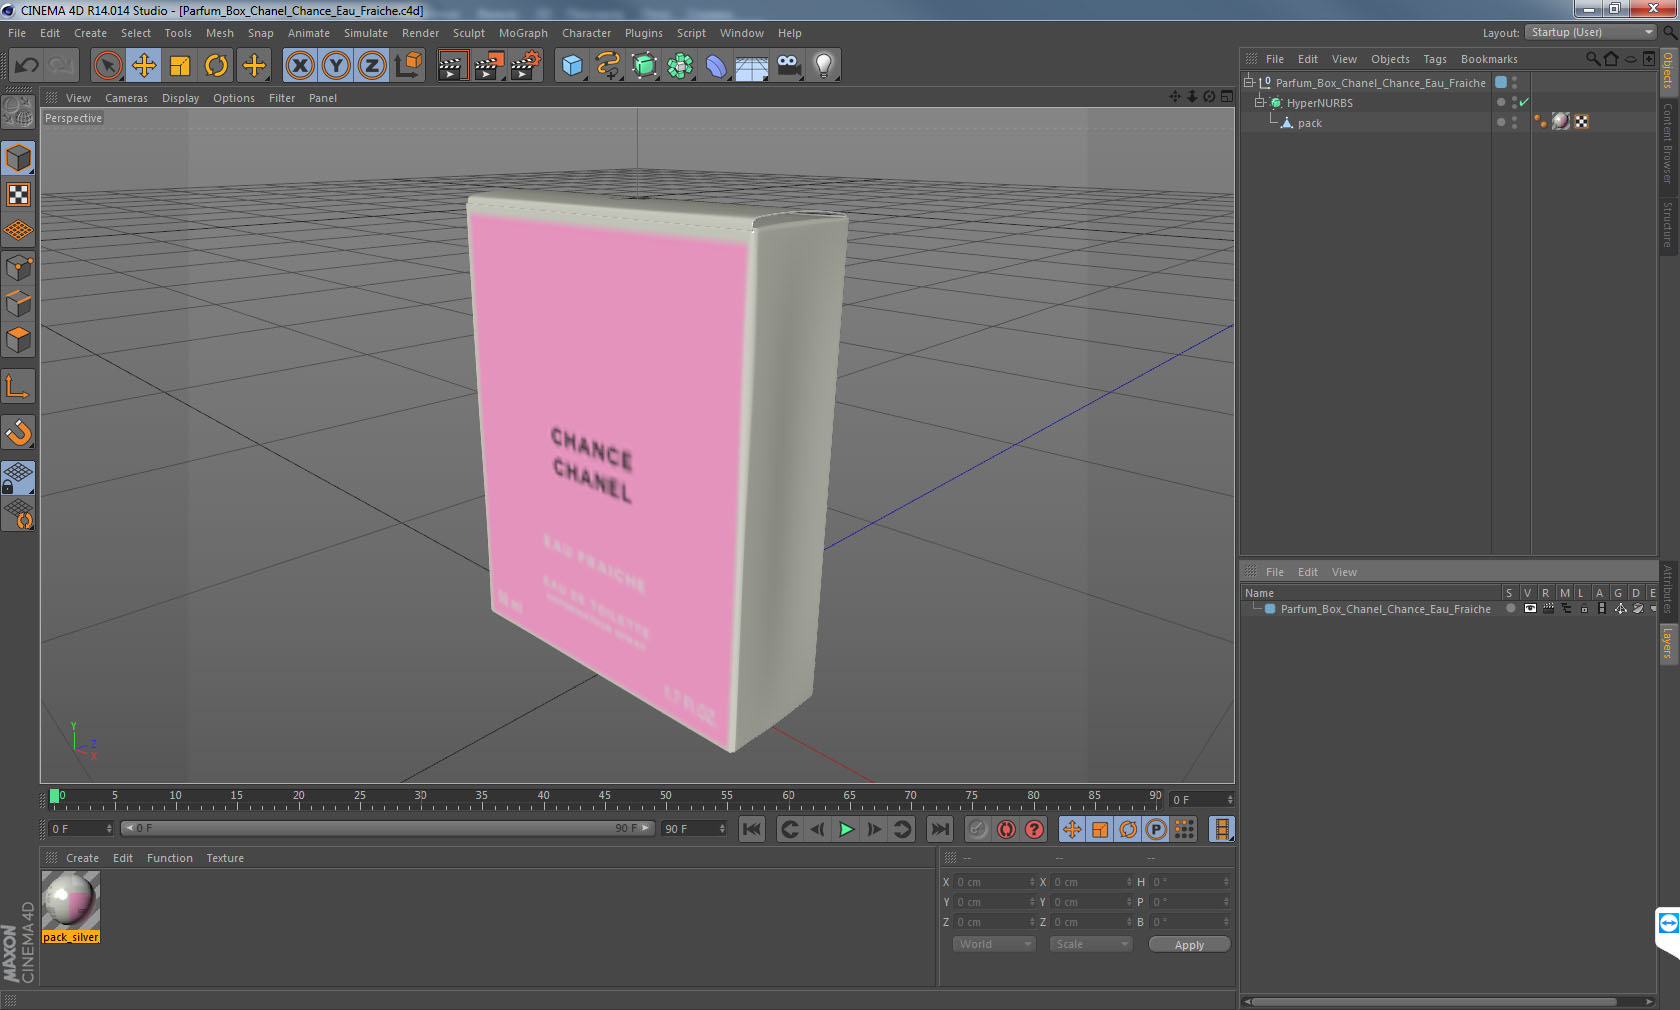Open Material manager Create menu
Image resolution: width=1680 pixels, height=1010 pixels.
pyautogui.click(x=82, y=858)
